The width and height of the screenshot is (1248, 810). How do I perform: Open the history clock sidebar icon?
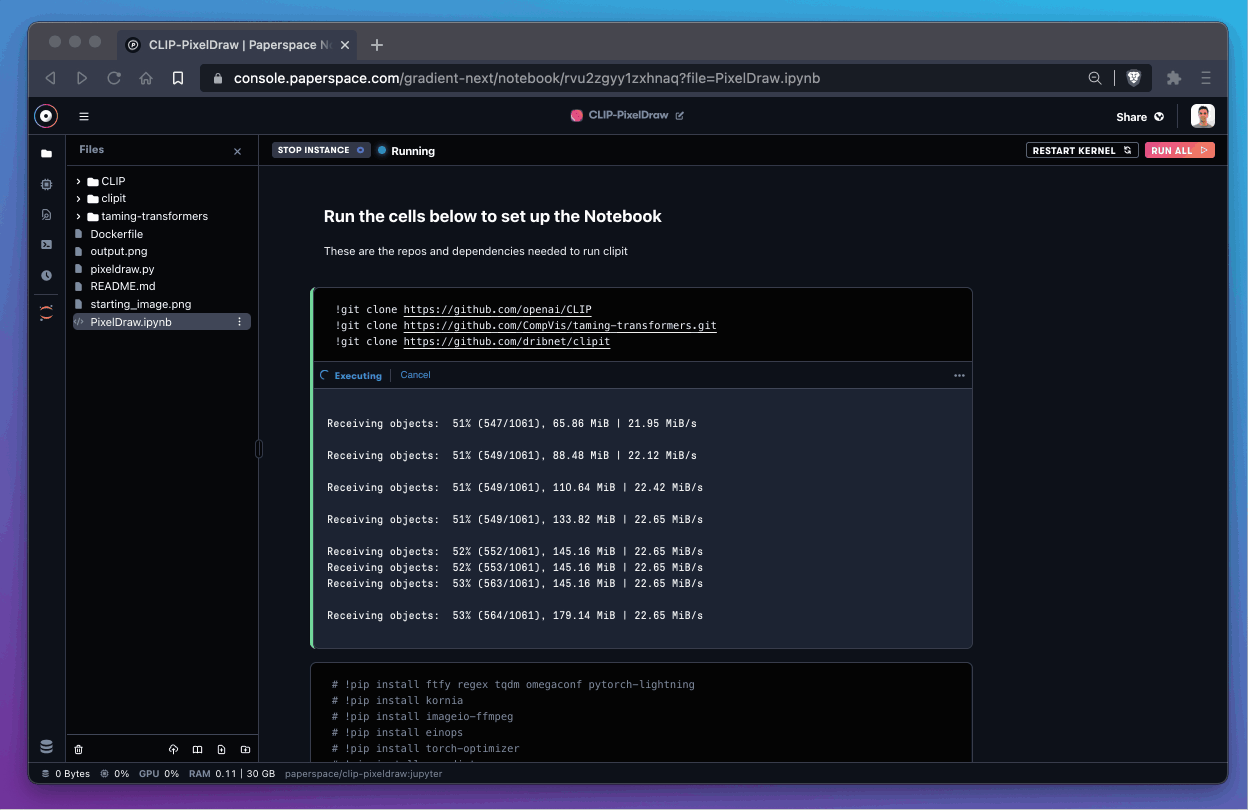pyautogui.click(x=46, y=275)
